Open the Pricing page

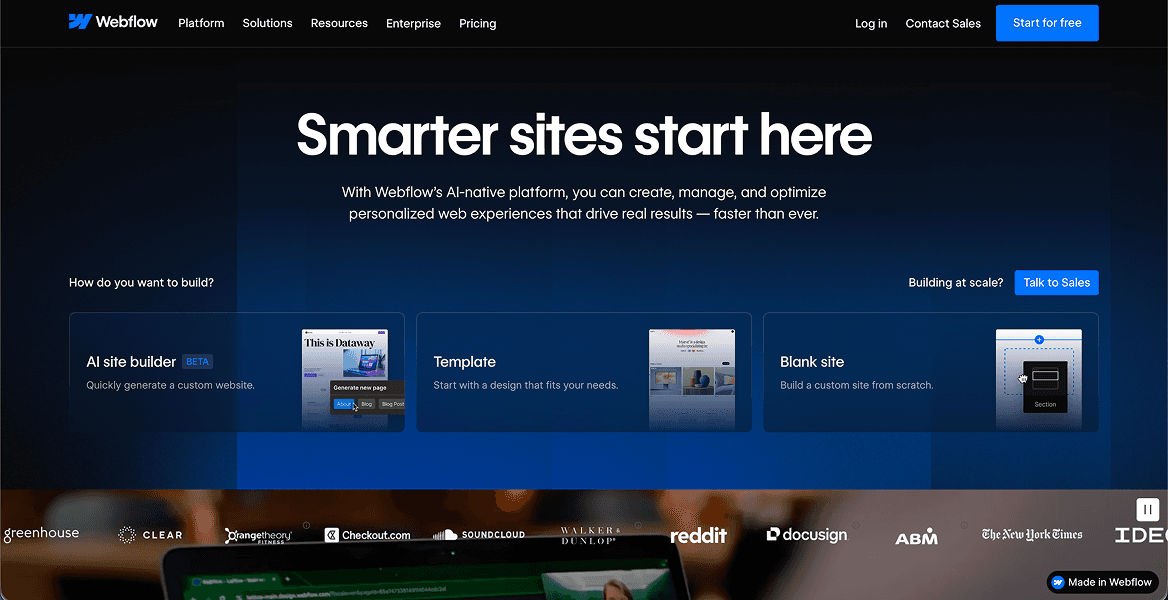click(x=477, y=23)
